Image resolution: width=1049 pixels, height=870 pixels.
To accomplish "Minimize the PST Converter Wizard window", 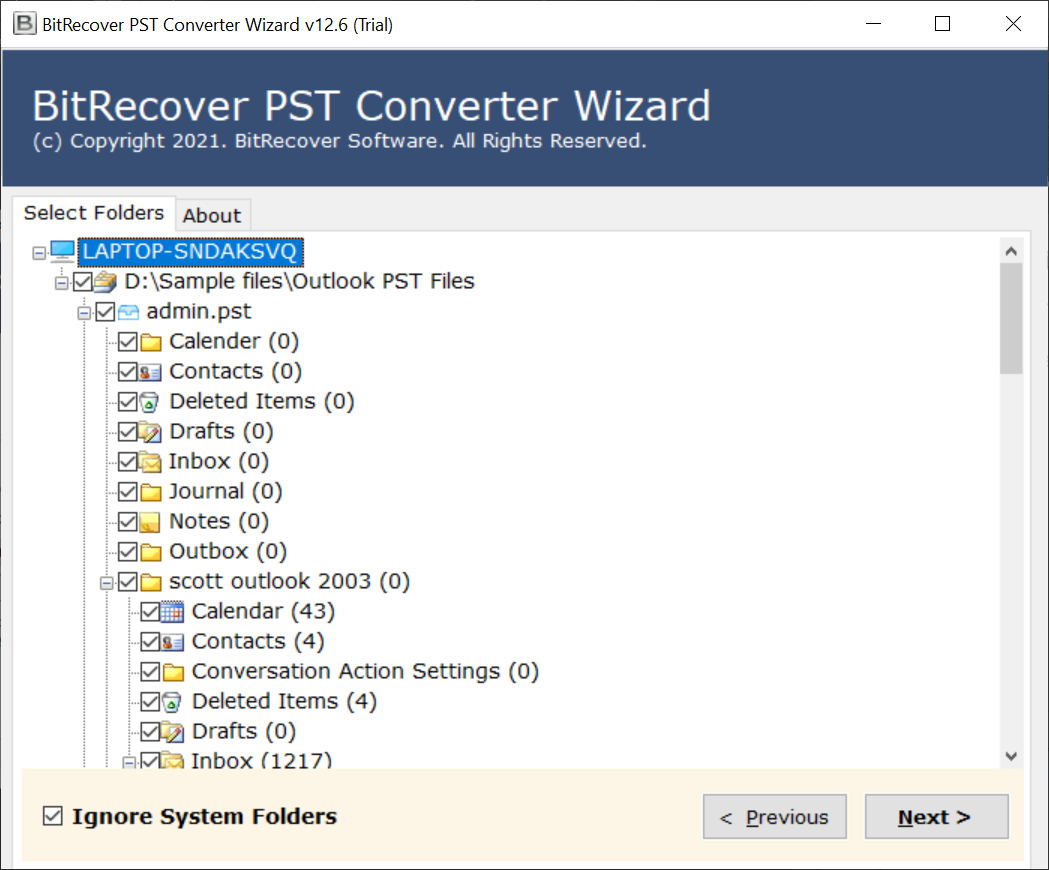I will click(x=873, y=24).
